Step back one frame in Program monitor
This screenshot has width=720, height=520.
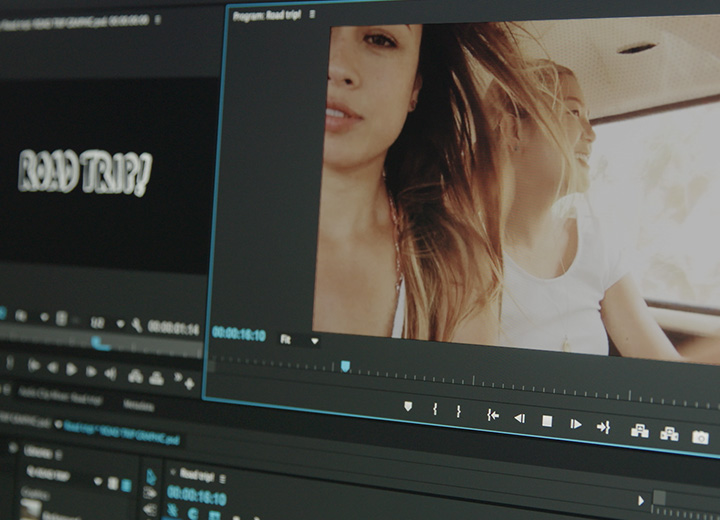coord(519,418)
